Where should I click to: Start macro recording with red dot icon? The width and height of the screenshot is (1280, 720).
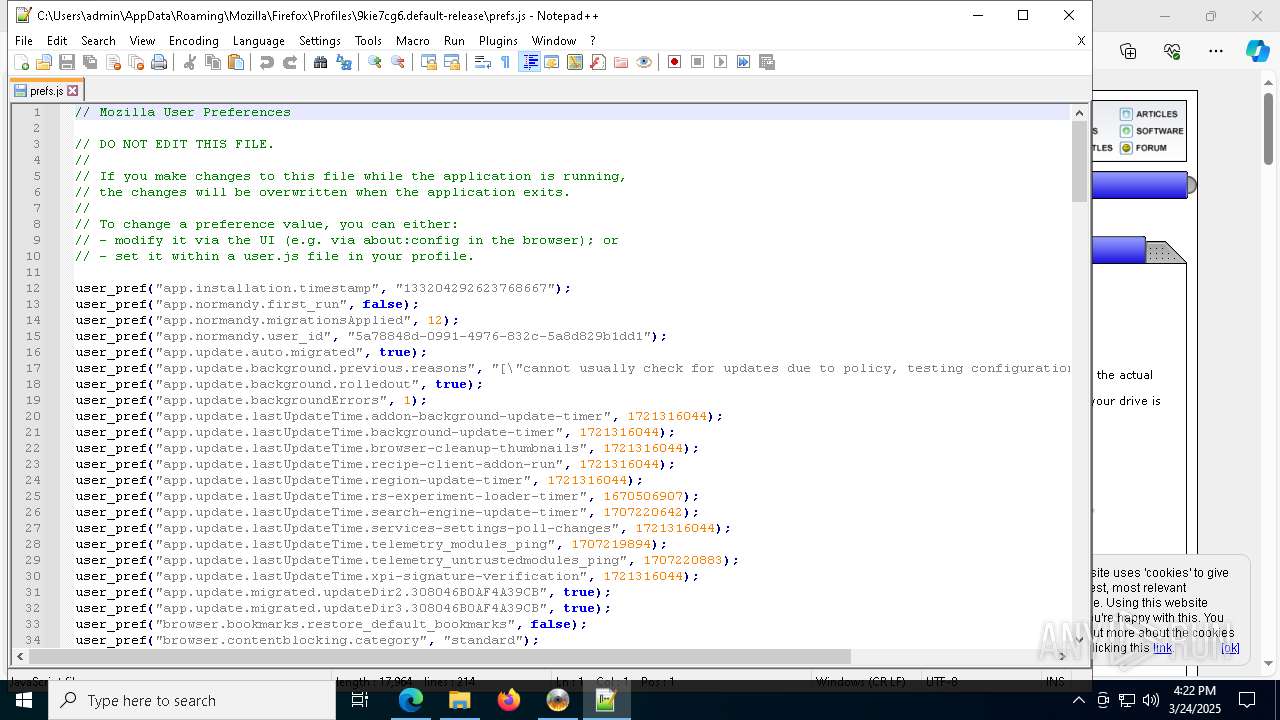(x=674, y=62)
